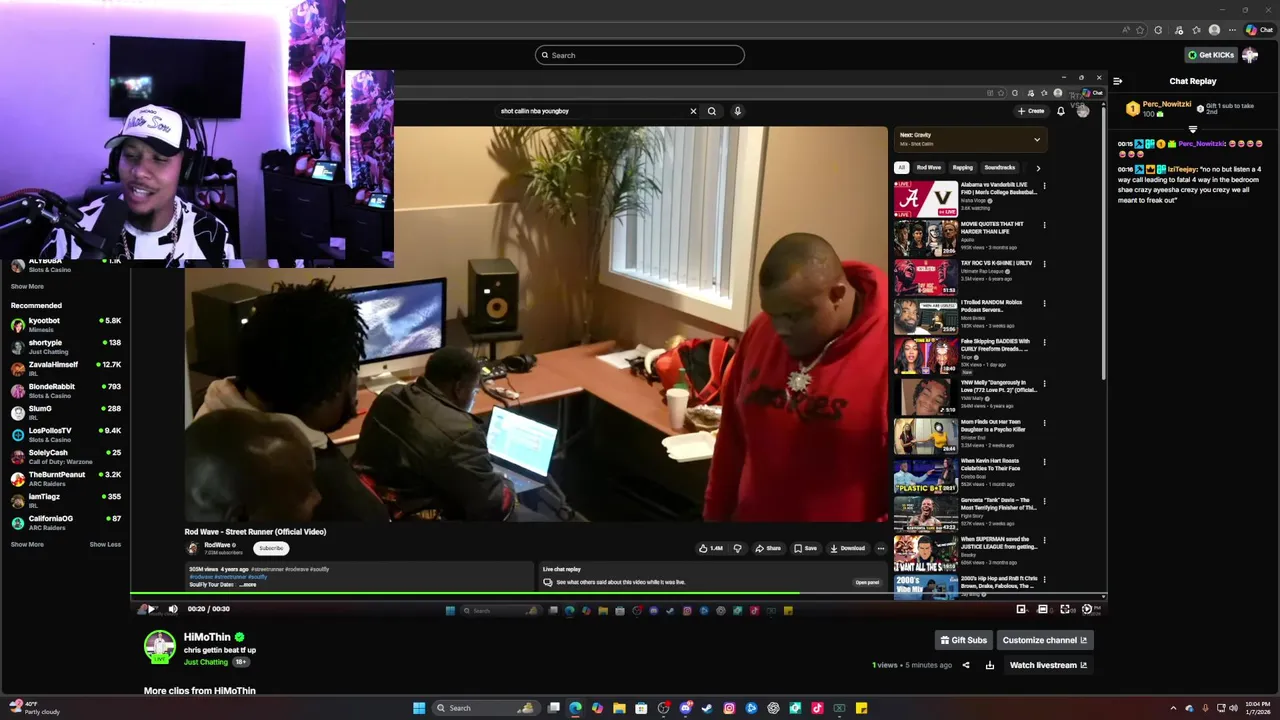
Task: Click the filter chips next arrow in video
Action: (x=1037, y=168)
